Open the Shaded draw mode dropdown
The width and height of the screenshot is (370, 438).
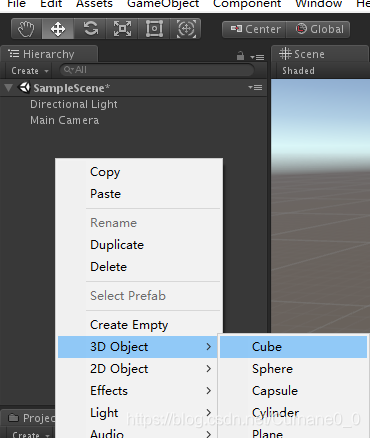298,71
